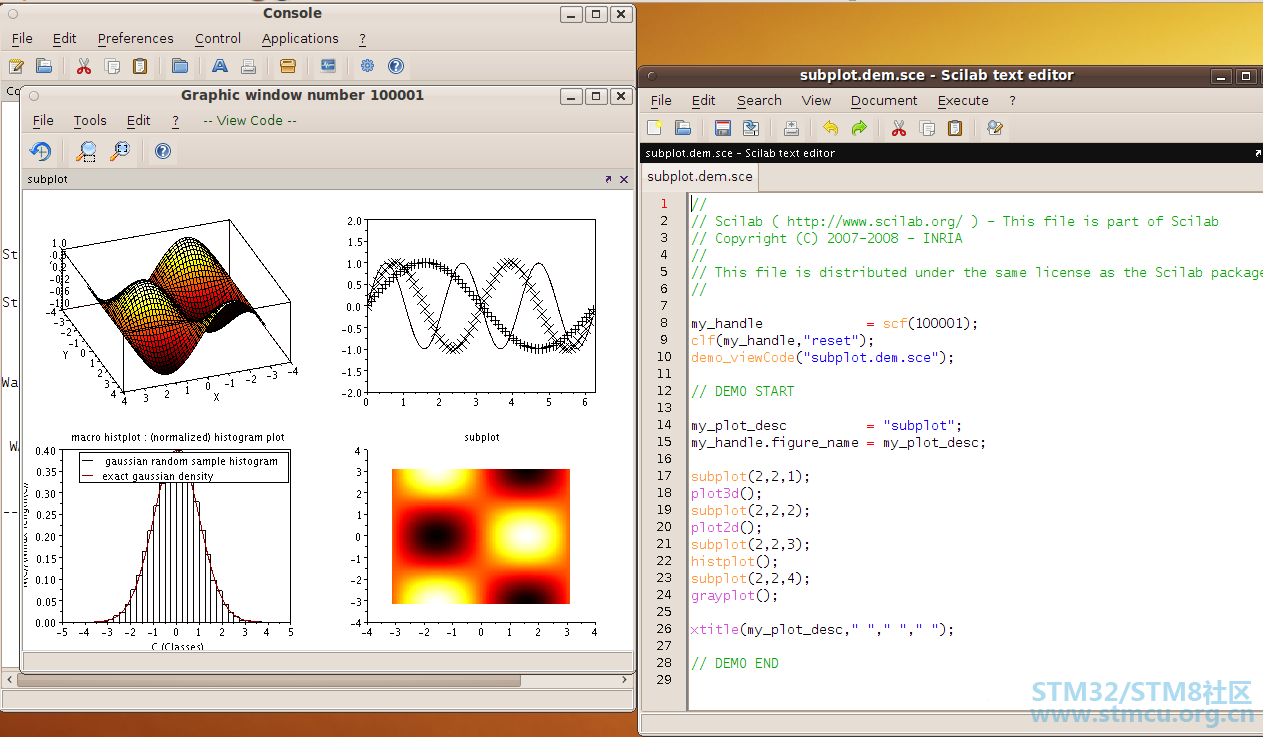Open Edit menu in graphic window
1263x737 pixels.
tap(139, 120)
